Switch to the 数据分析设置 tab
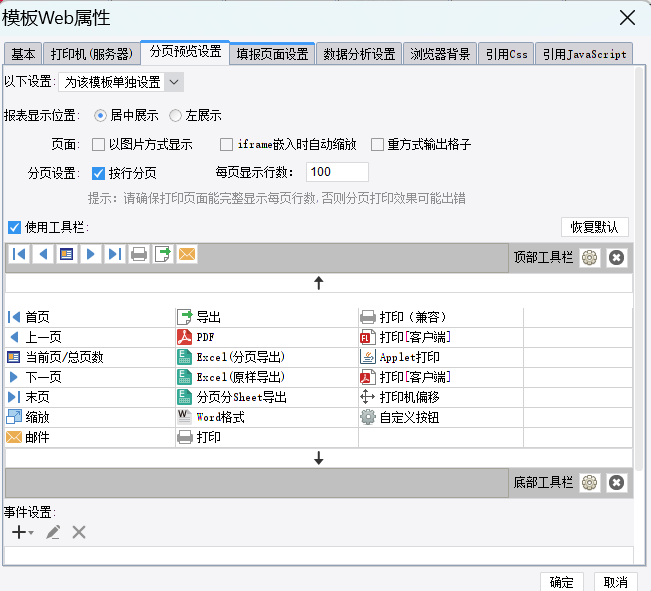This screenshot has width=651, height=591. coord(359,54)
